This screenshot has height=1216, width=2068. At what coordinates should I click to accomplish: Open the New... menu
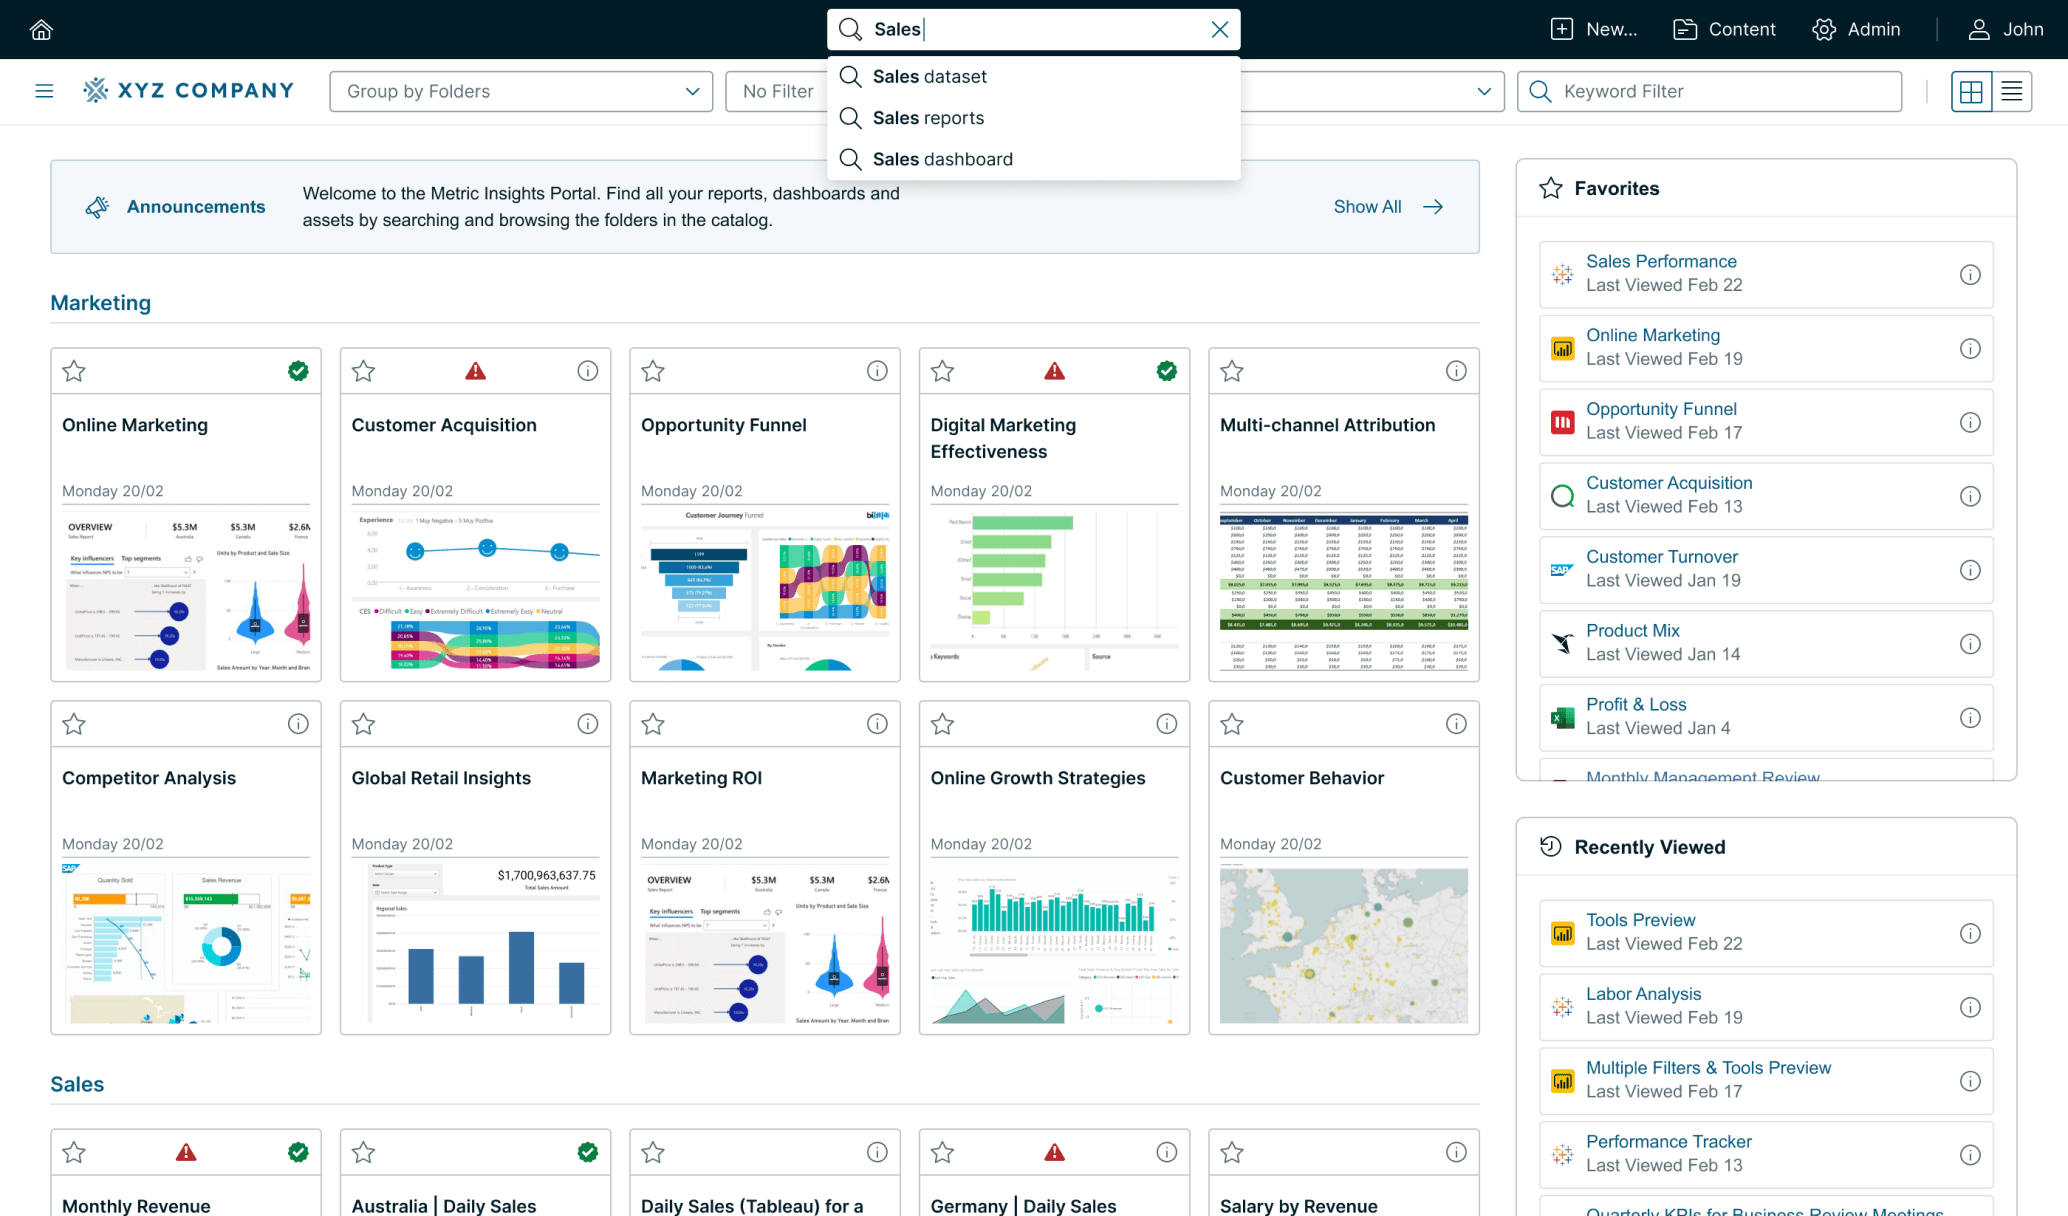click(1594, 29)
